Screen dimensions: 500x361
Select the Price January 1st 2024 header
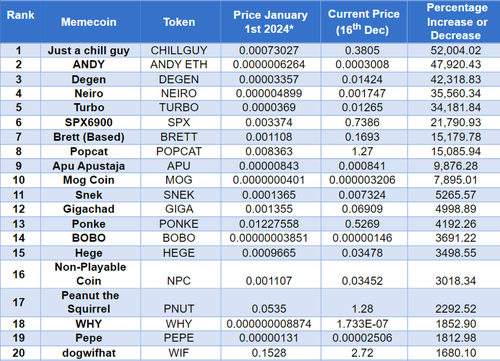[x=270, y=22]
